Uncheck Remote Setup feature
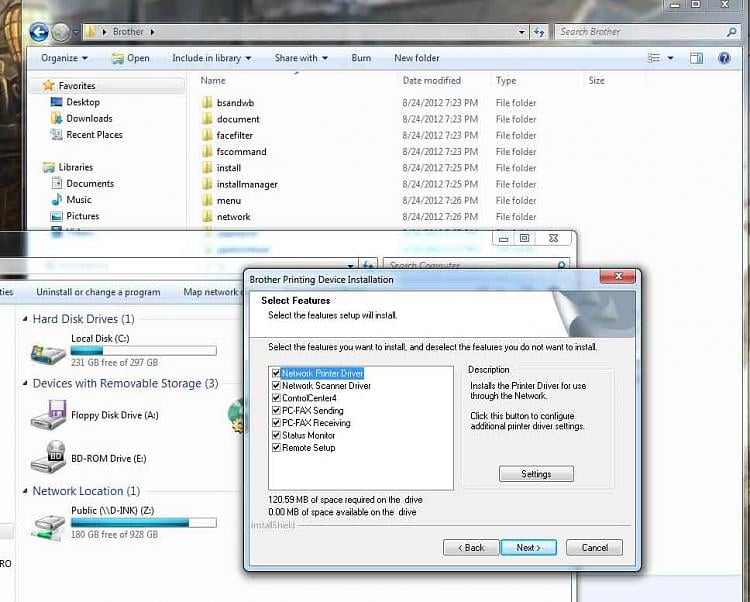Viewport: 750px width, 602px height. [276, 448]
